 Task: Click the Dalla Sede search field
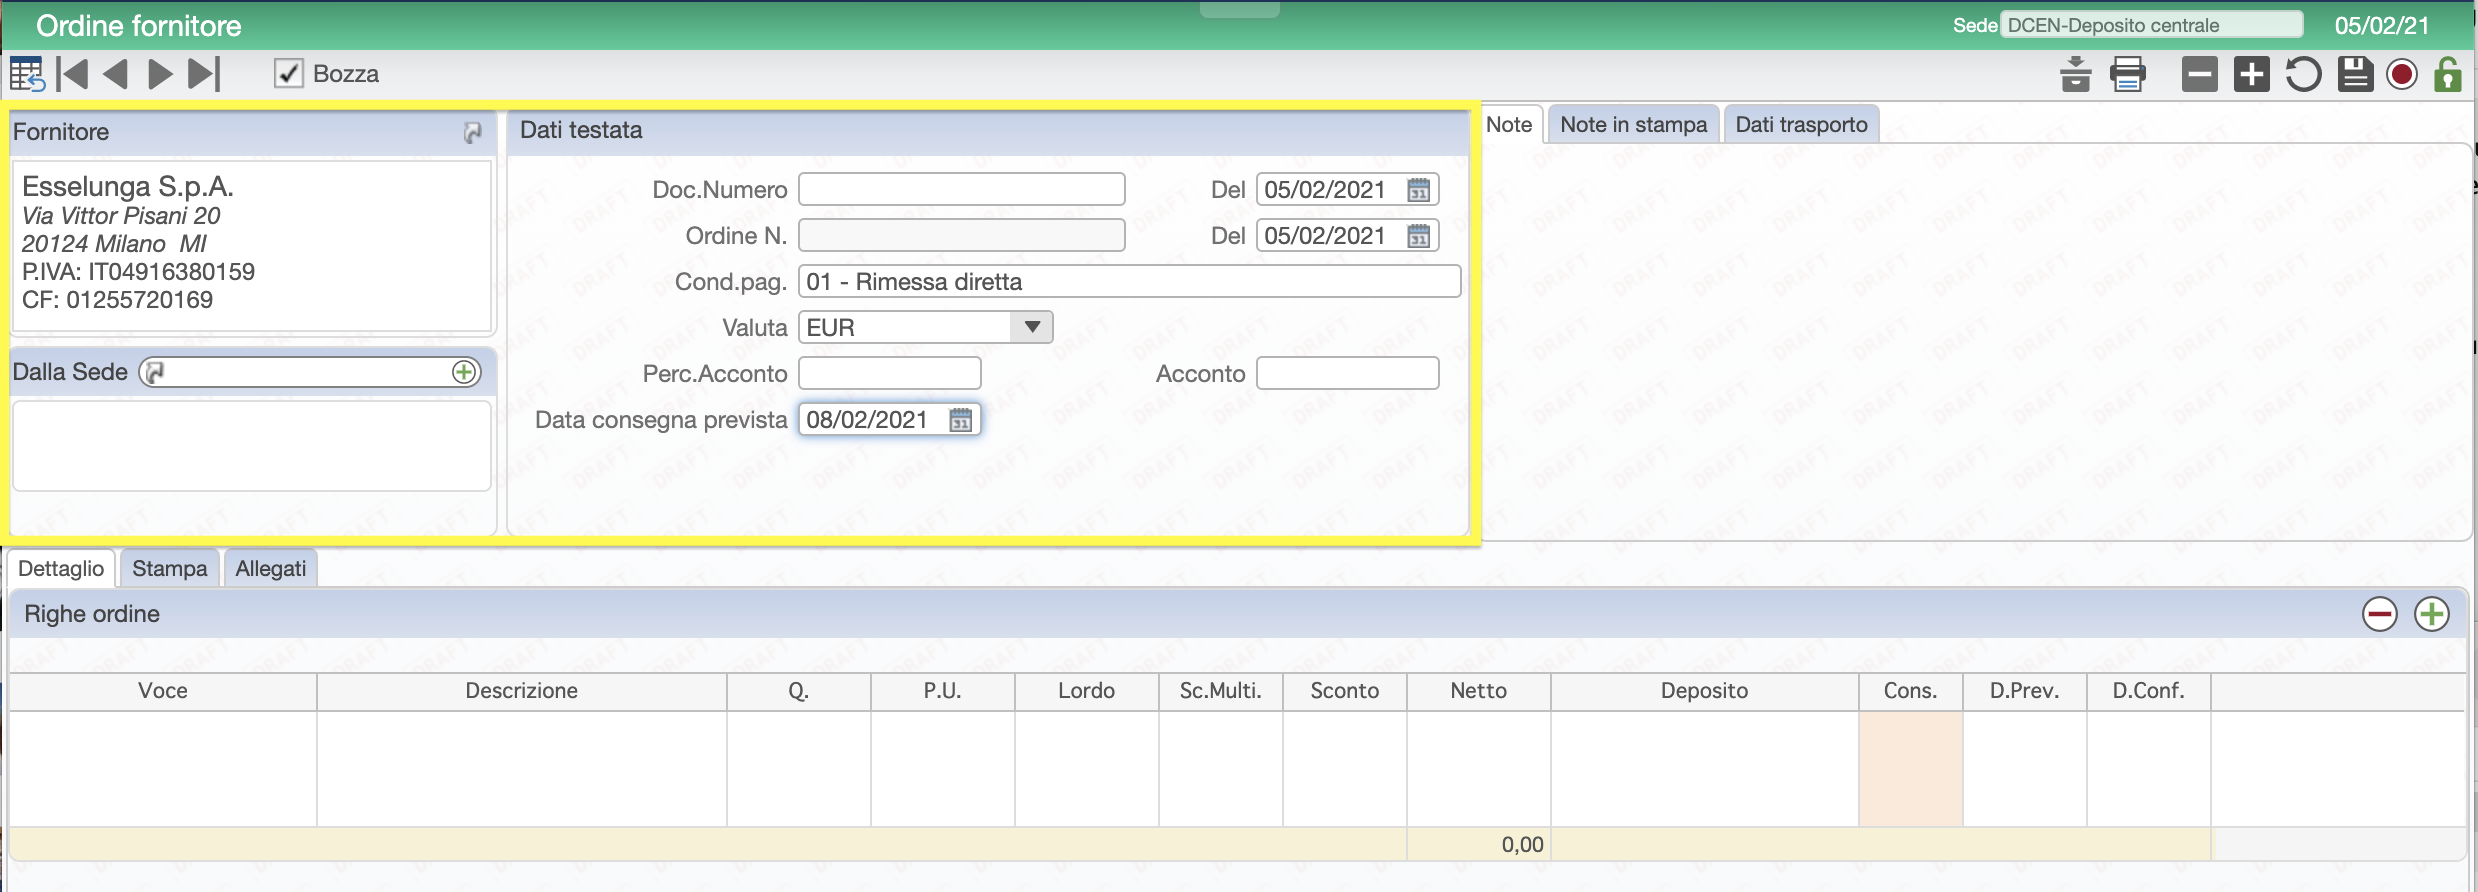pos(308,372)
